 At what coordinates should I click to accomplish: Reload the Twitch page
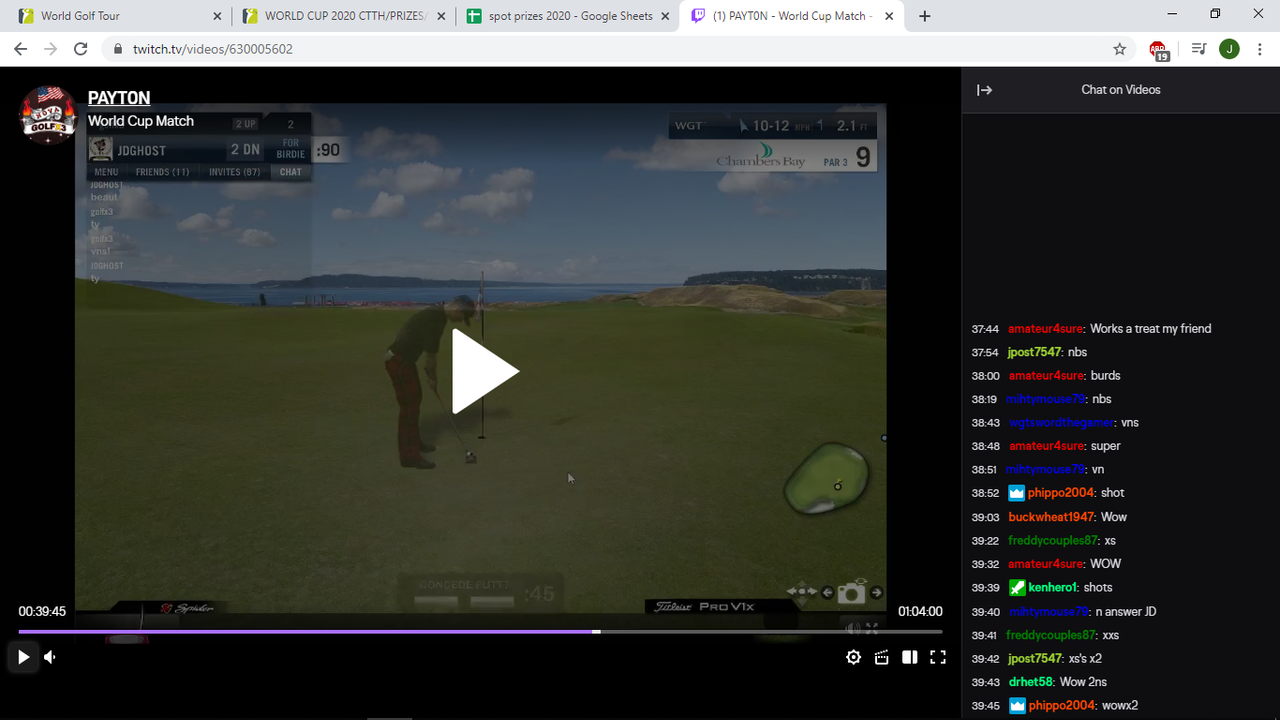pyautogui.click(x=81, y=49)
